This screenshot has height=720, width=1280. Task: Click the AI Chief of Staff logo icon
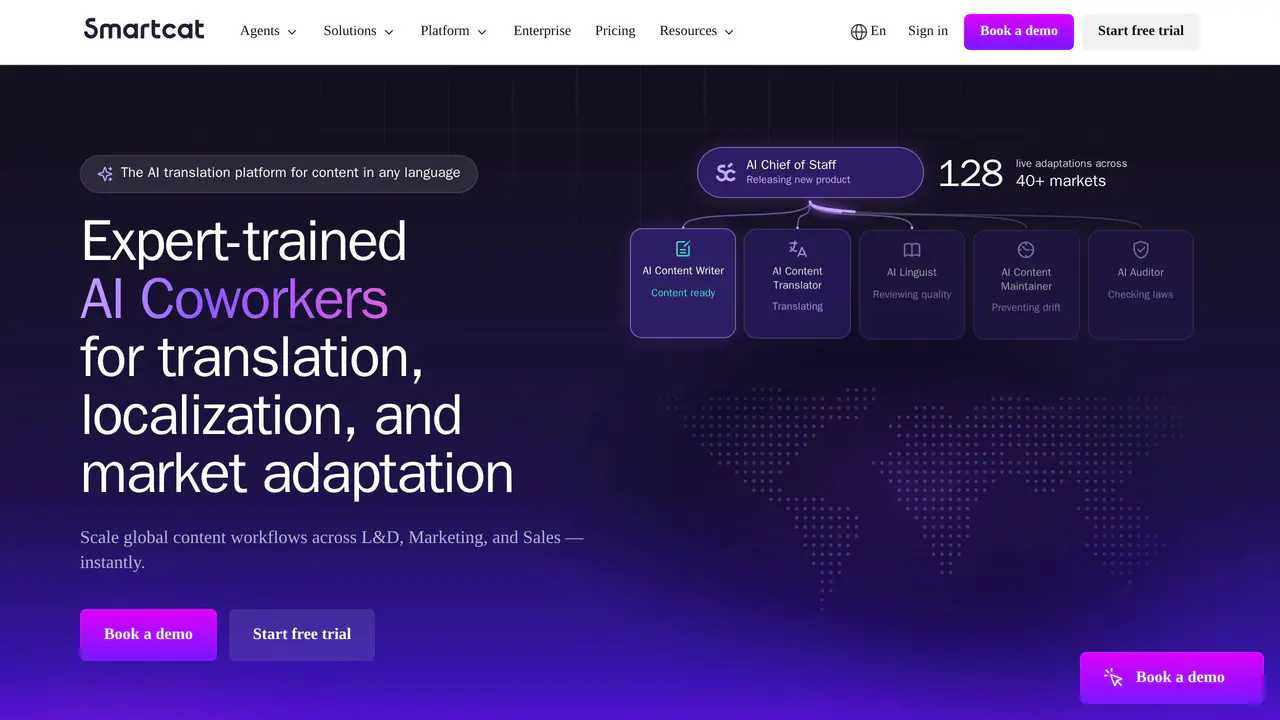[726, 172]
